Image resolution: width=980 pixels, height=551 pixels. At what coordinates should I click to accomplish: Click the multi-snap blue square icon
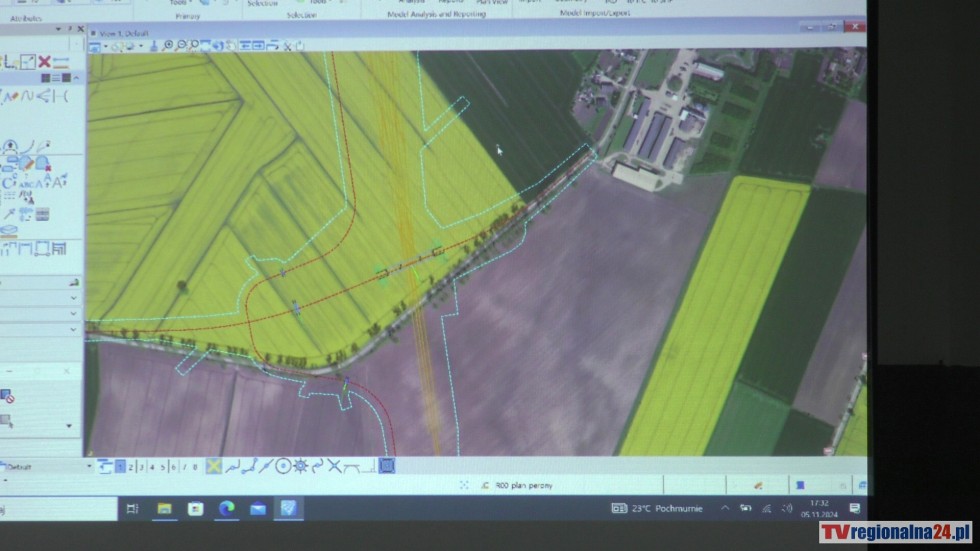coord(386,466)
